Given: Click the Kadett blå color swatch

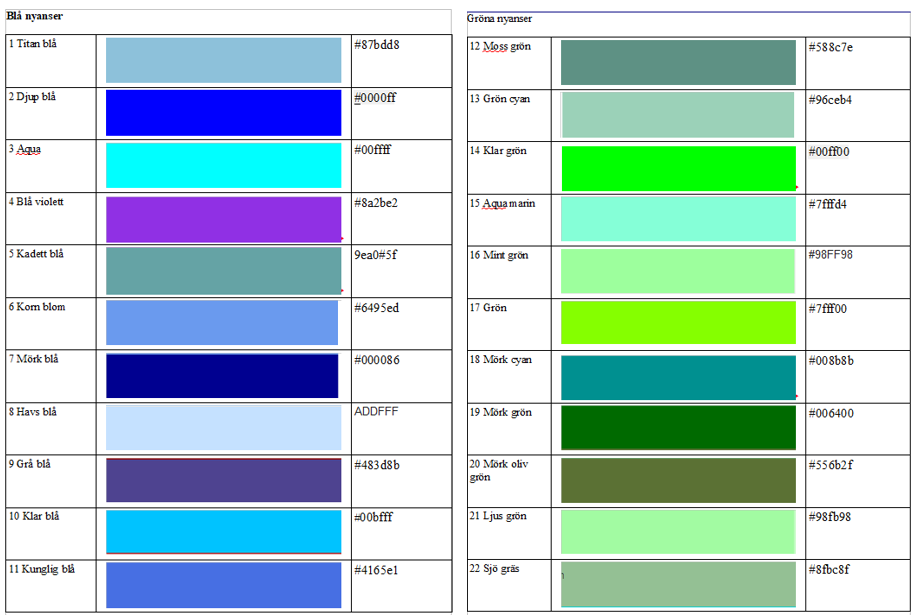Looking at the screenshot, I should [x=223, y=271].
